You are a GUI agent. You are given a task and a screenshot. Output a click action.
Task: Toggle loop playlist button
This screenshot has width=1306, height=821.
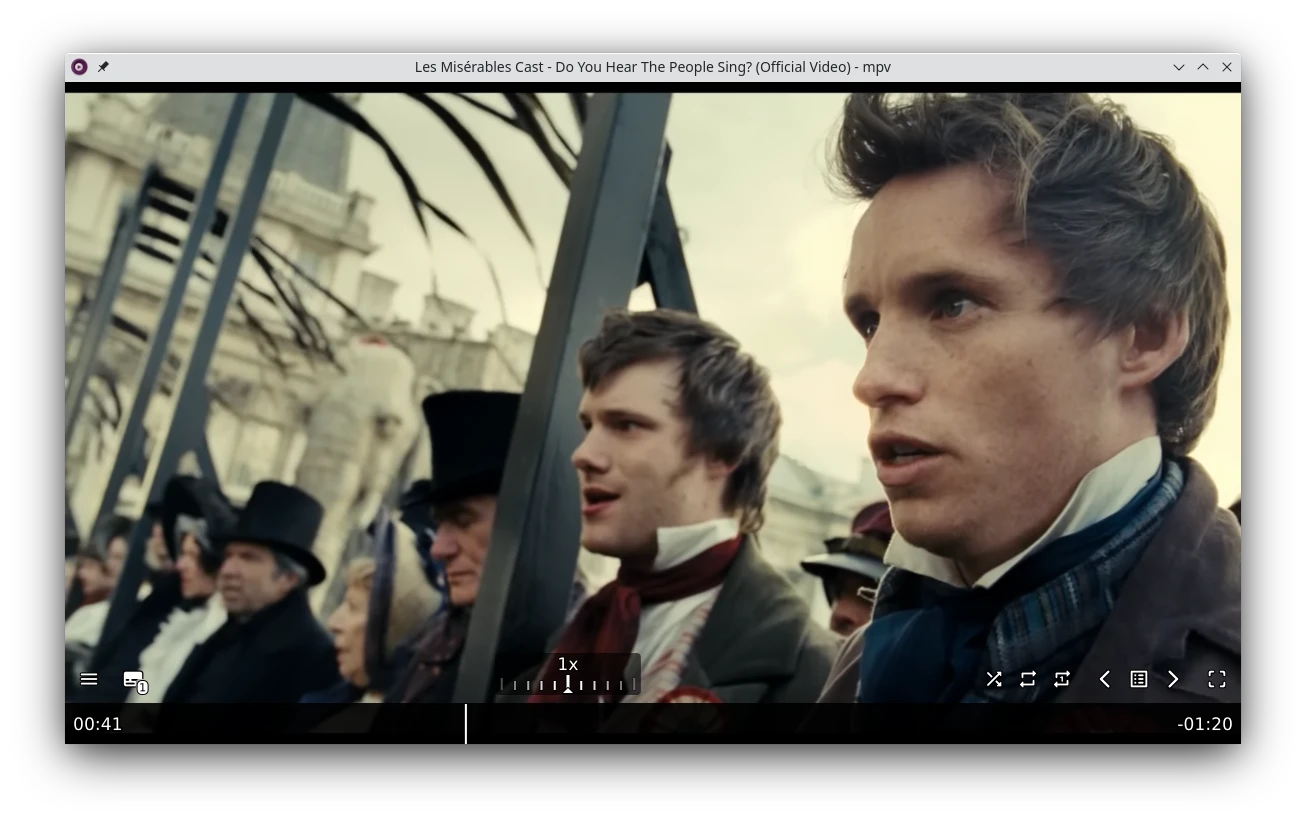[x=1028, y=679]
